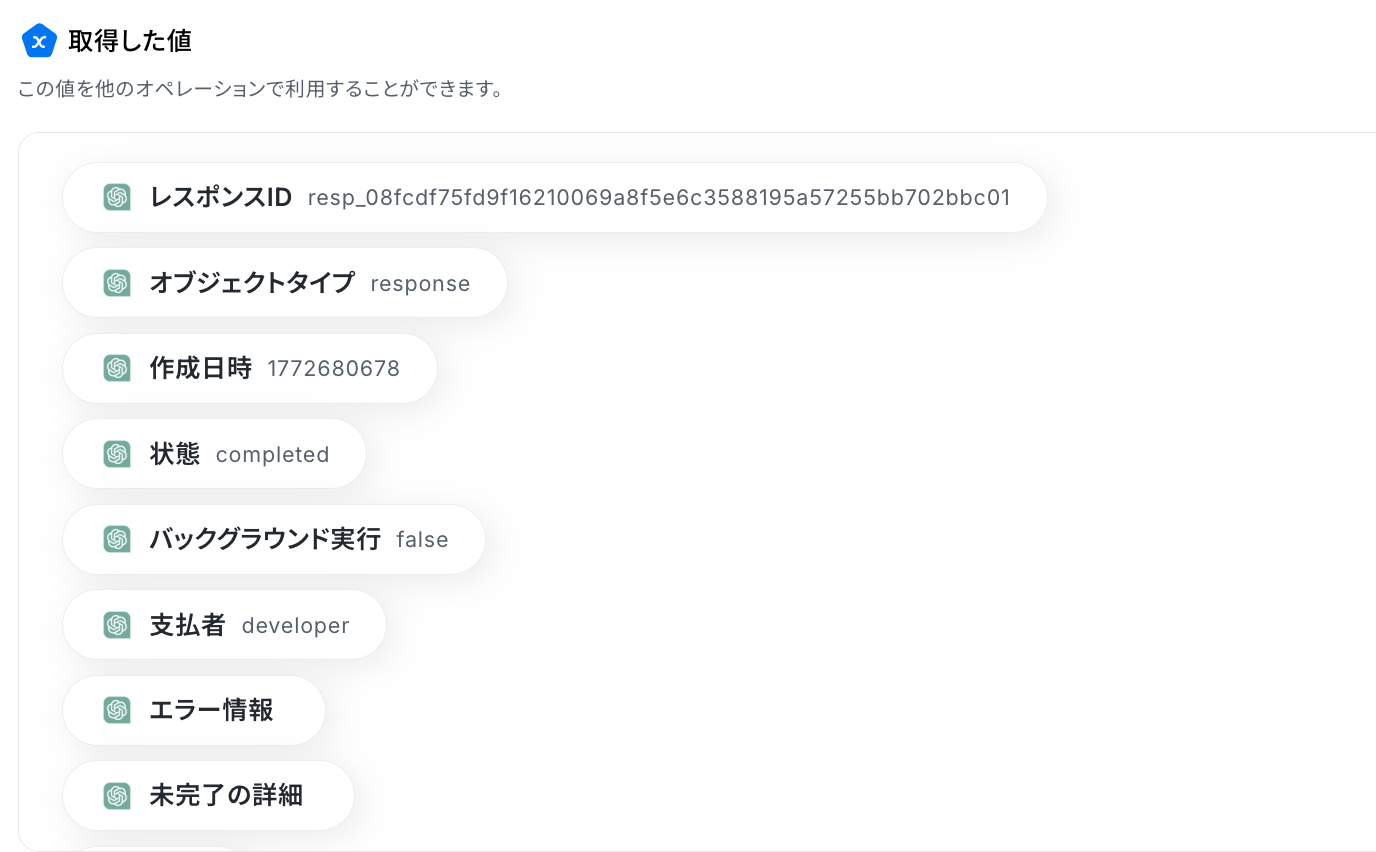
Task: Choose the 未完了の詳細 label
Action: 226,796
